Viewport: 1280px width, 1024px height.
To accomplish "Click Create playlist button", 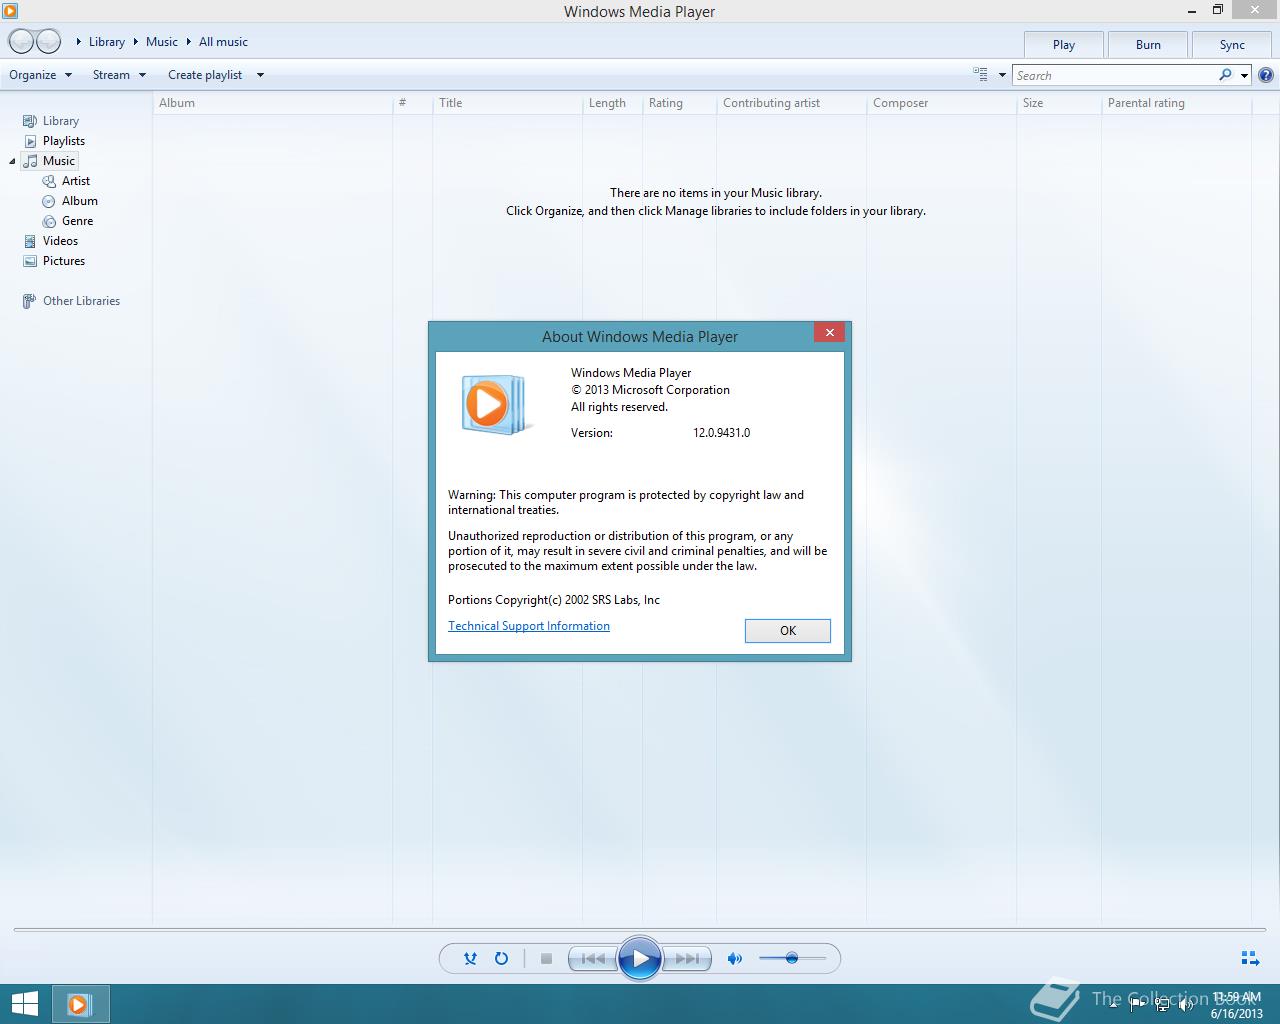I will tap(205, 75).
